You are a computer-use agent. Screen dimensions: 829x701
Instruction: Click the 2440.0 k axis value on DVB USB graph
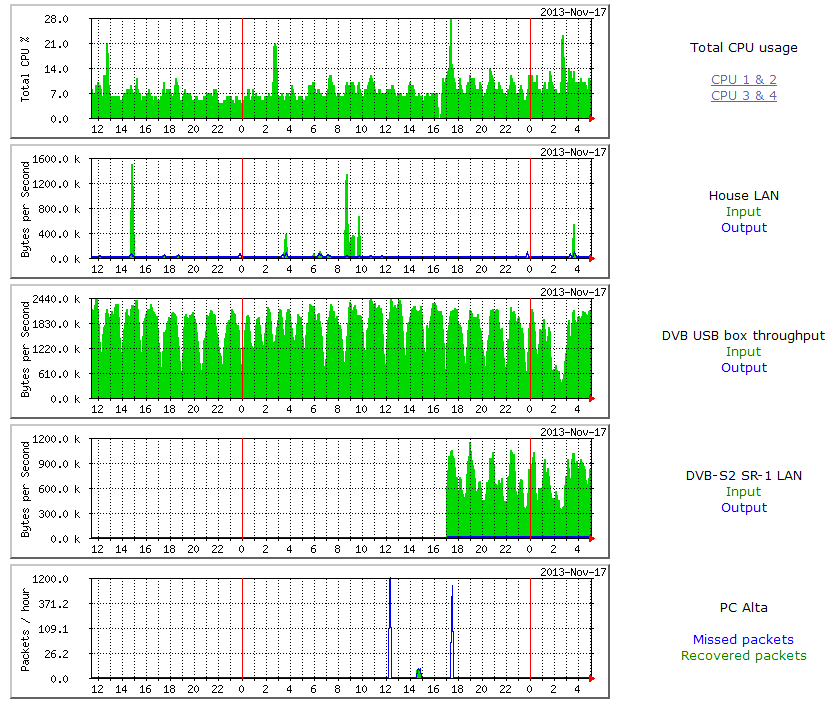57,299
